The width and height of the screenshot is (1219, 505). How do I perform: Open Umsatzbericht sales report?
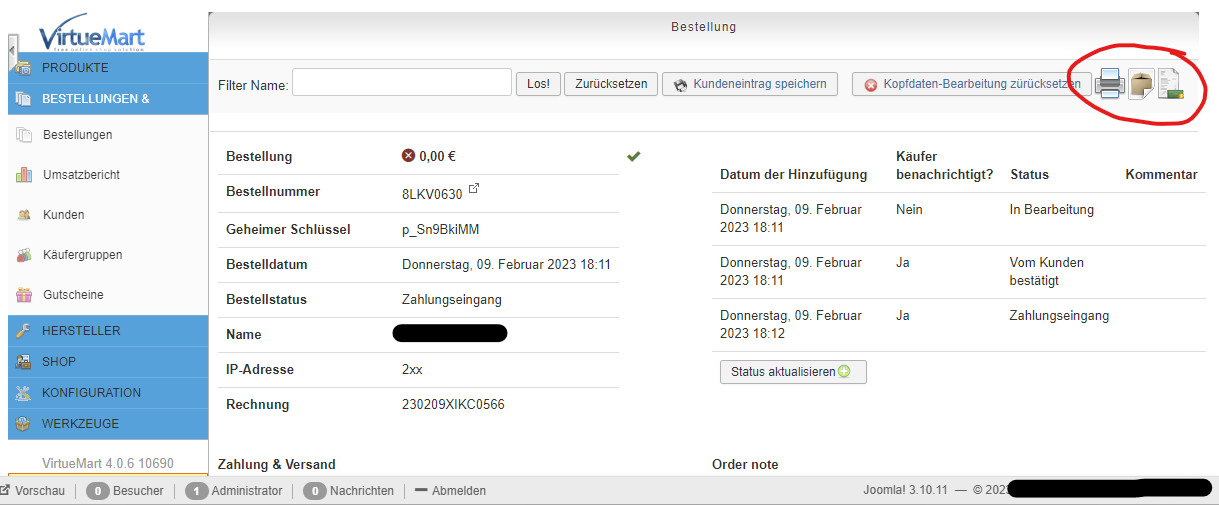pos(81,175)
